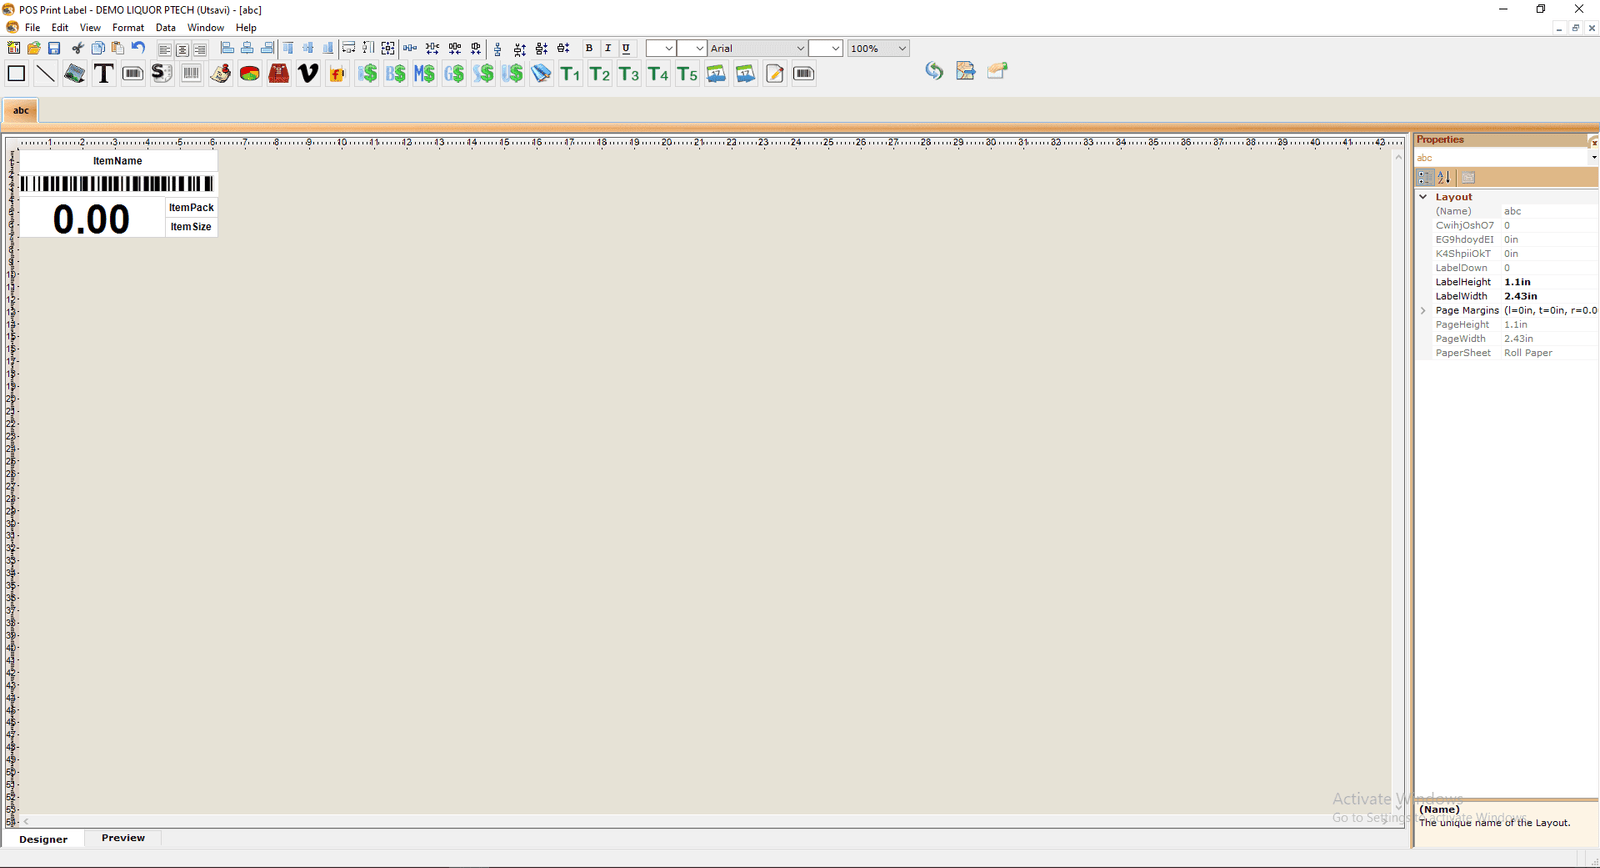Screen dimensions: 1600x868
Task: Click the alphabetical sort button in Properties
Action: coord(1444,178)
